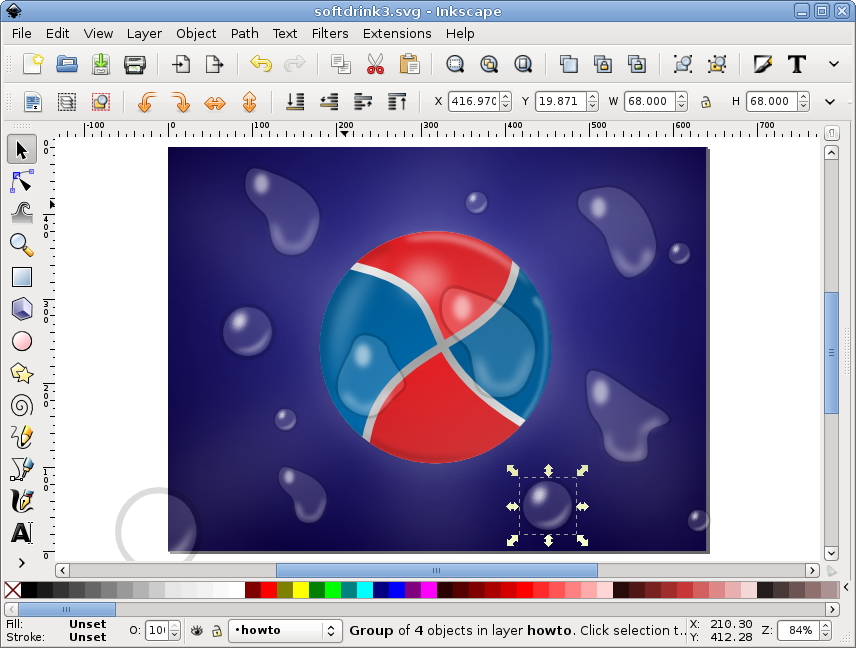Expand more toolbox tools chevron
The image size is (856, 648).
point(22,562)
